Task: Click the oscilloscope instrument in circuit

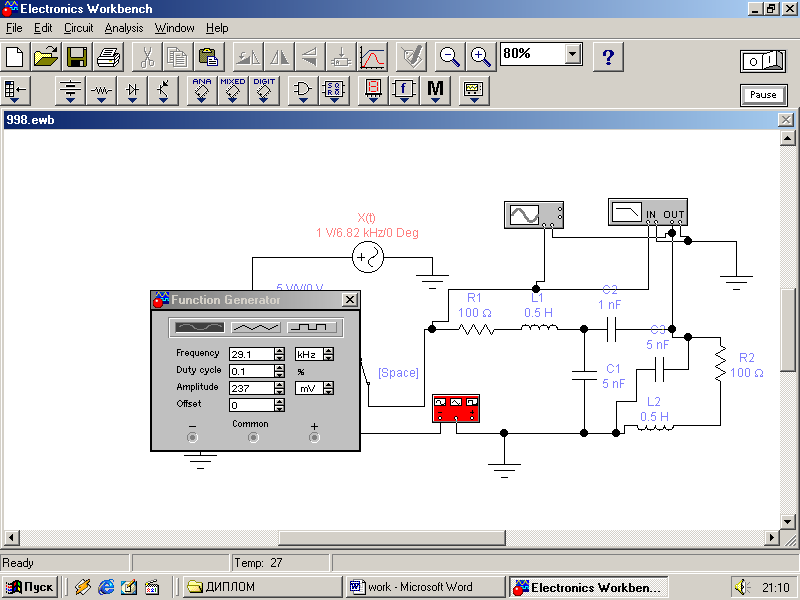Action: click(534, 215)
